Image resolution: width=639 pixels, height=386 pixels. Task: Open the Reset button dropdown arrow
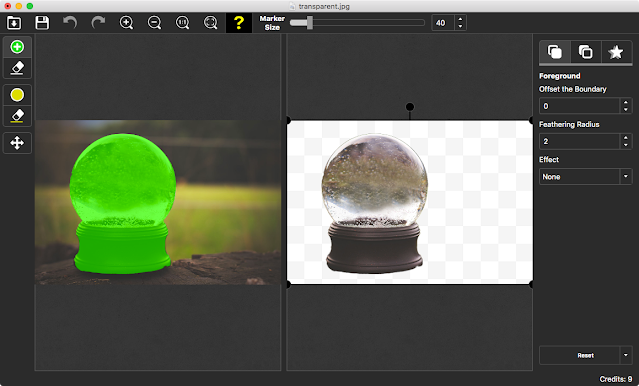[626, 355]
